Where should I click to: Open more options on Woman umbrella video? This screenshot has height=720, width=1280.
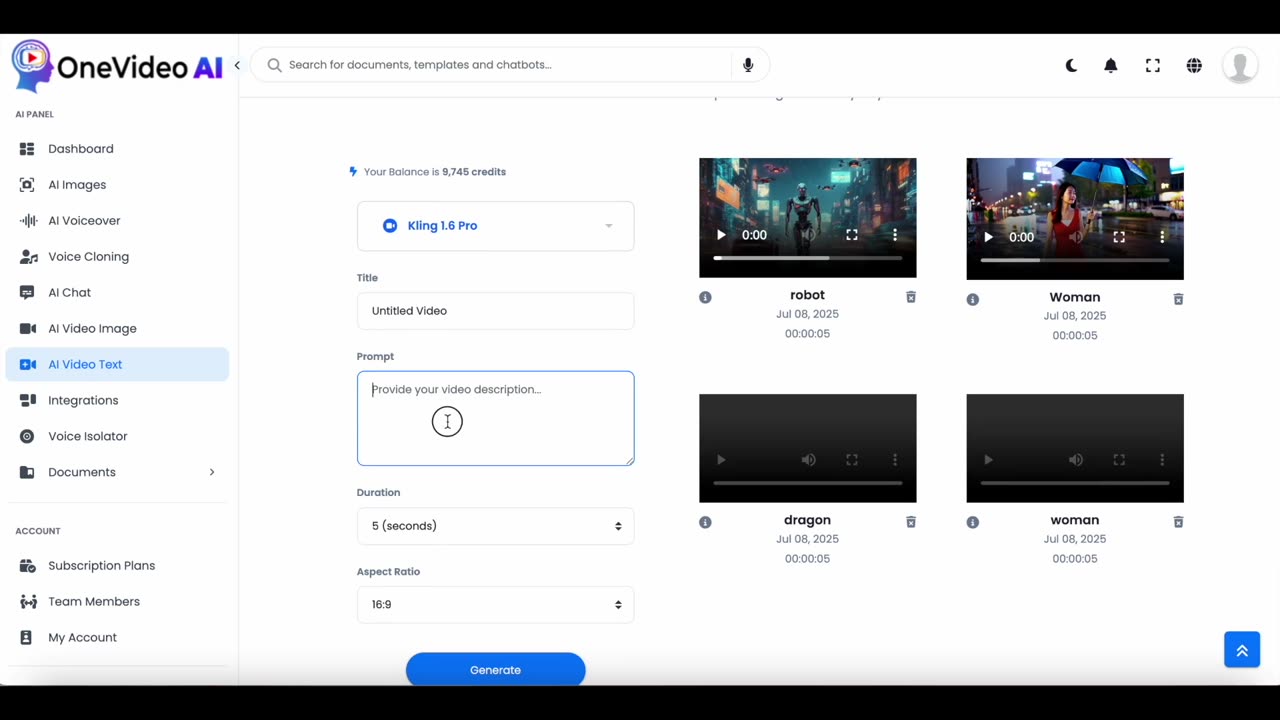click(1162, 237)
